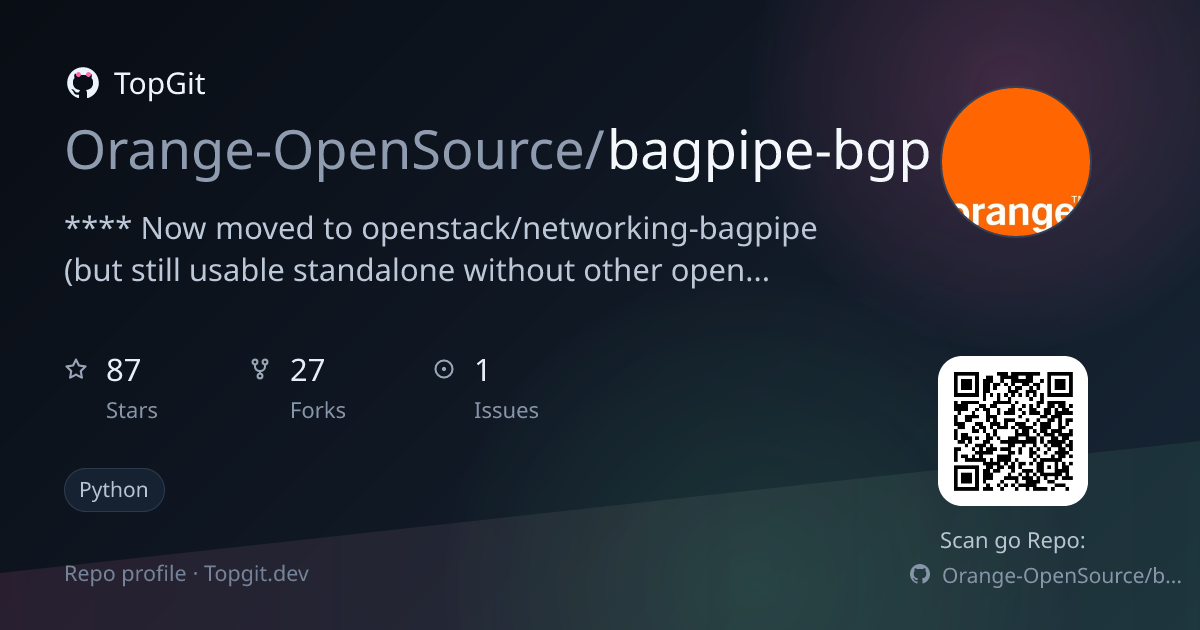1200x630 pixels.
Task: Click the Scan go Repo label
Action: point(1013,541)
